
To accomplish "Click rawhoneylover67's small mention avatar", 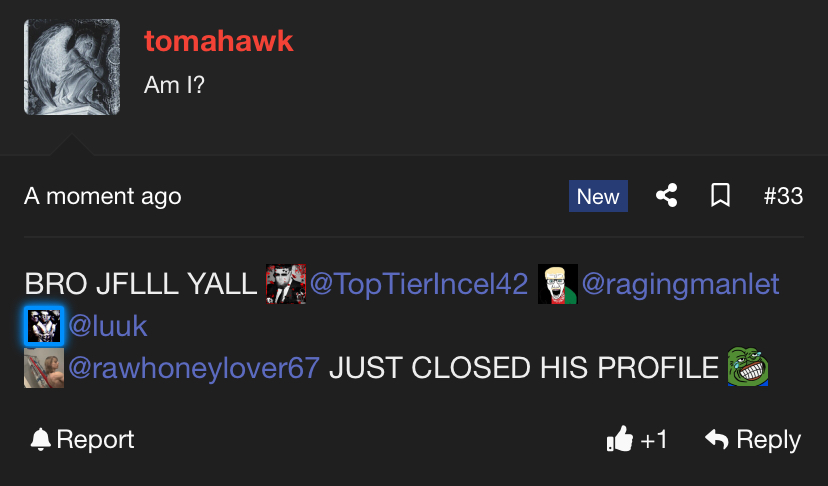I will [x=44, y=368].
